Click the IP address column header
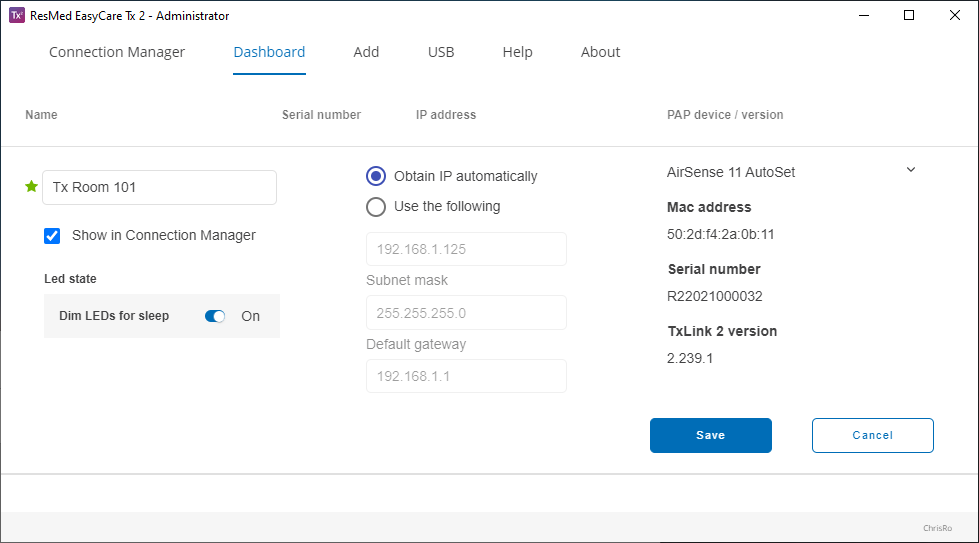Viewport: 979px width, 543px height. pos(446,115)
